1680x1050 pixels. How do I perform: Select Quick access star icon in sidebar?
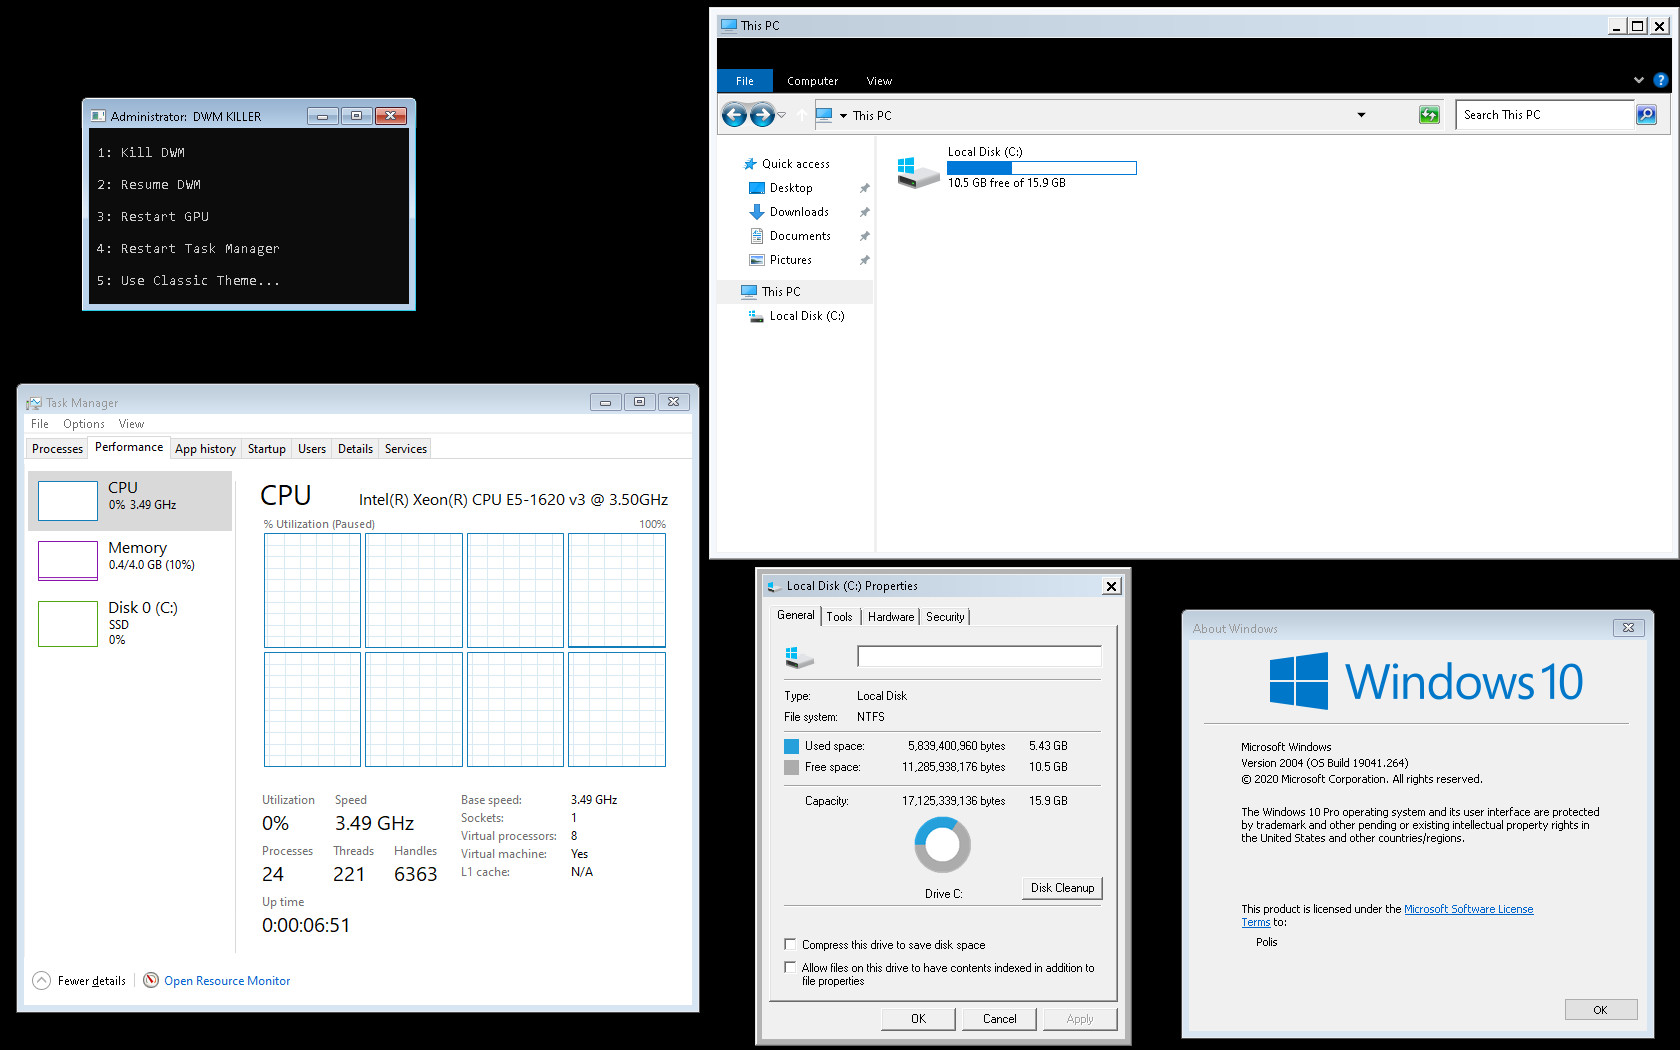coord(750,164)
